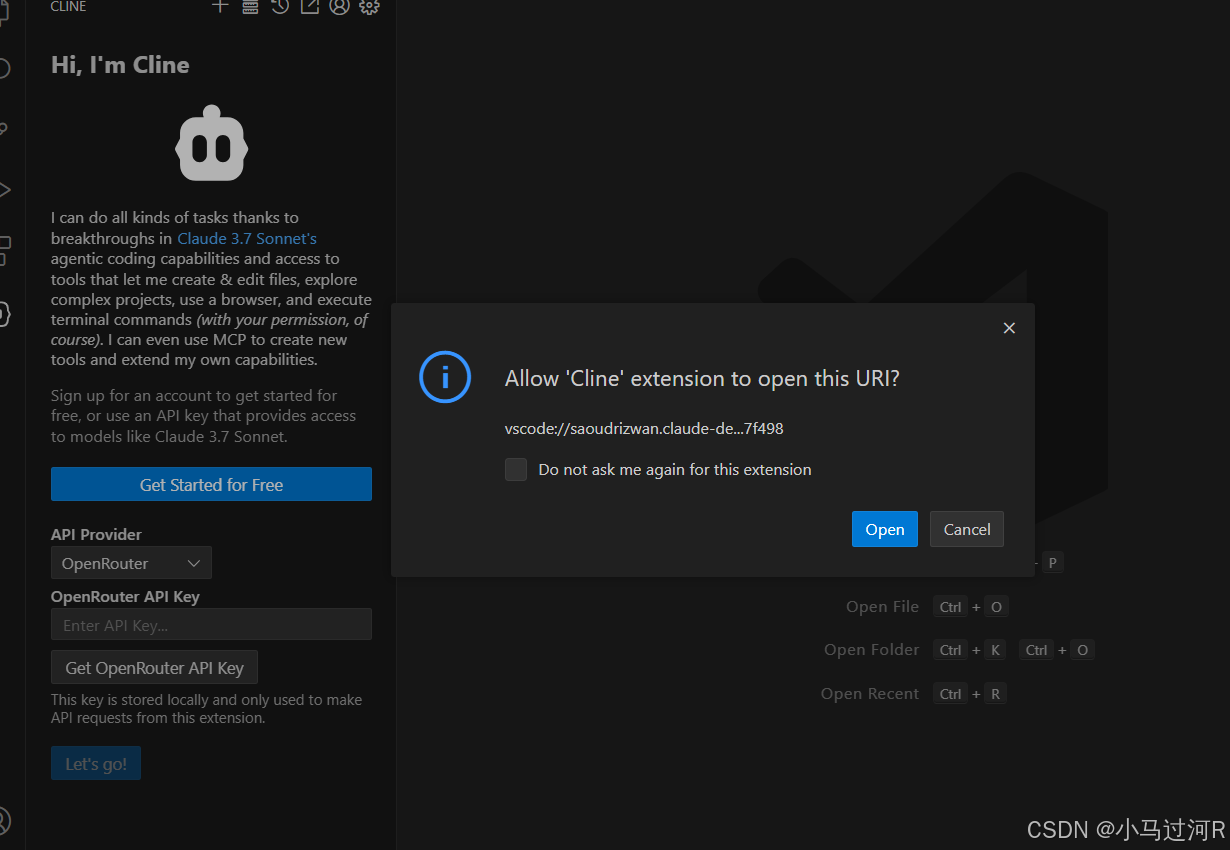Viewport: 1230px width, 850px height.
Task: Cancel the open URI dialog
Action: click(x=967, y=529)
